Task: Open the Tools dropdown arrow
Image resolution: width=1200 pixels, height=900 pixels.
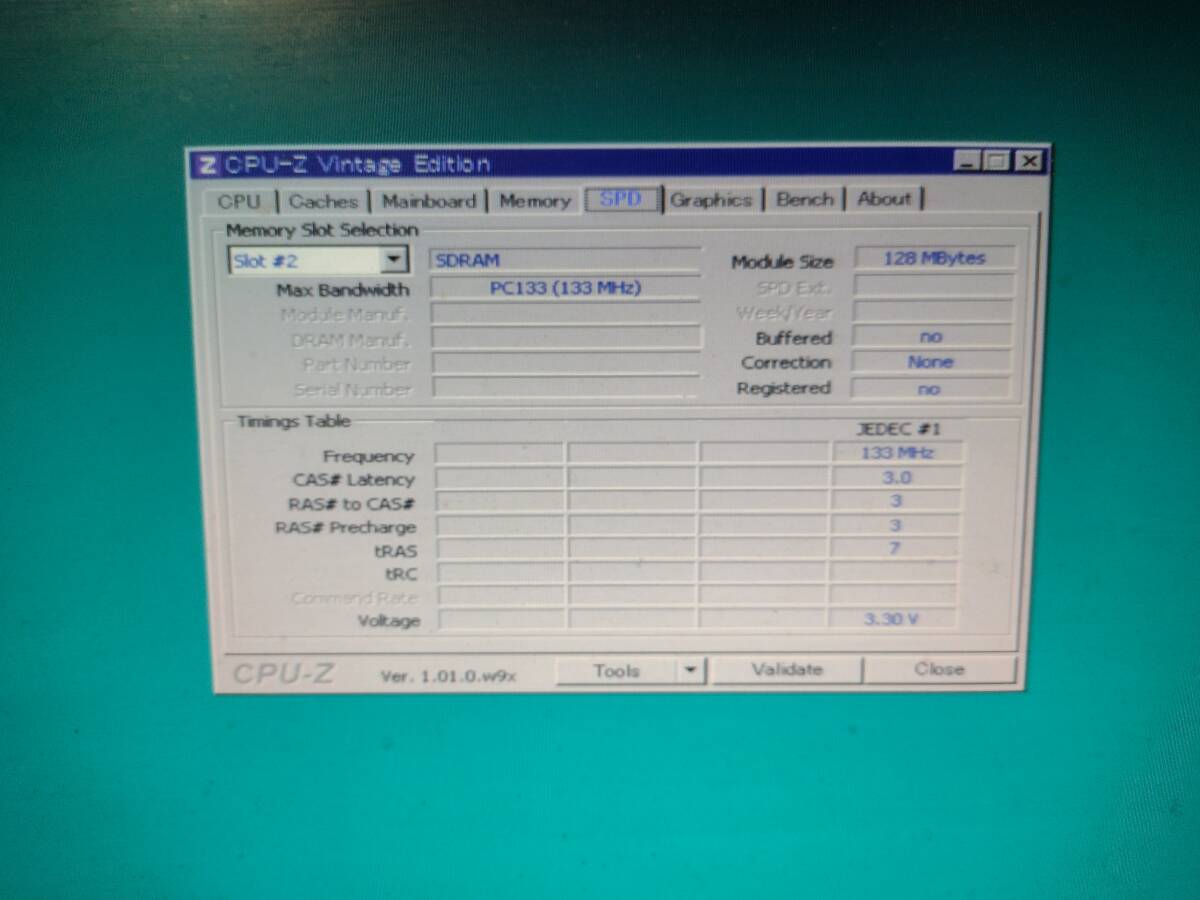Action: tap(690, 671)
